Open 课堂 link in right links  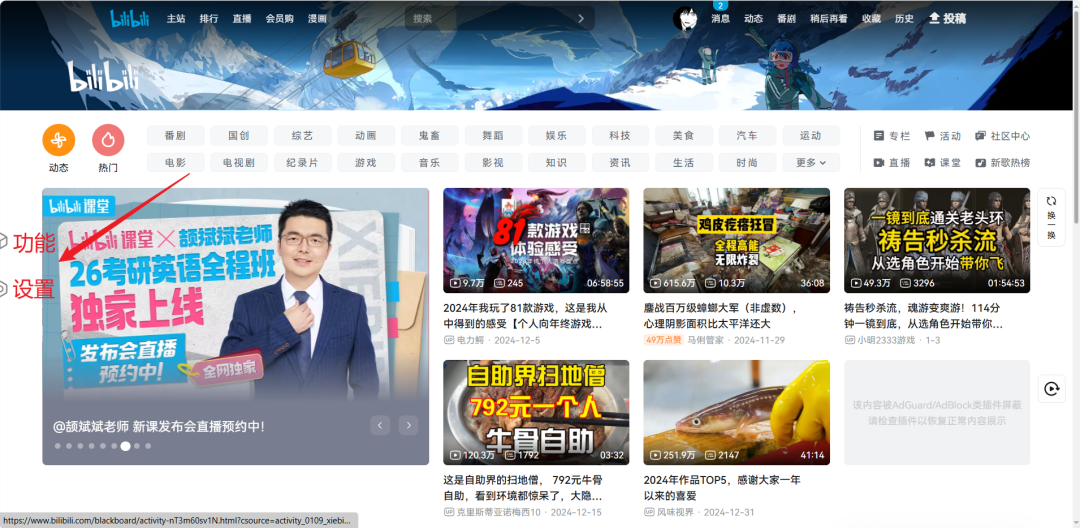[942, 163]
